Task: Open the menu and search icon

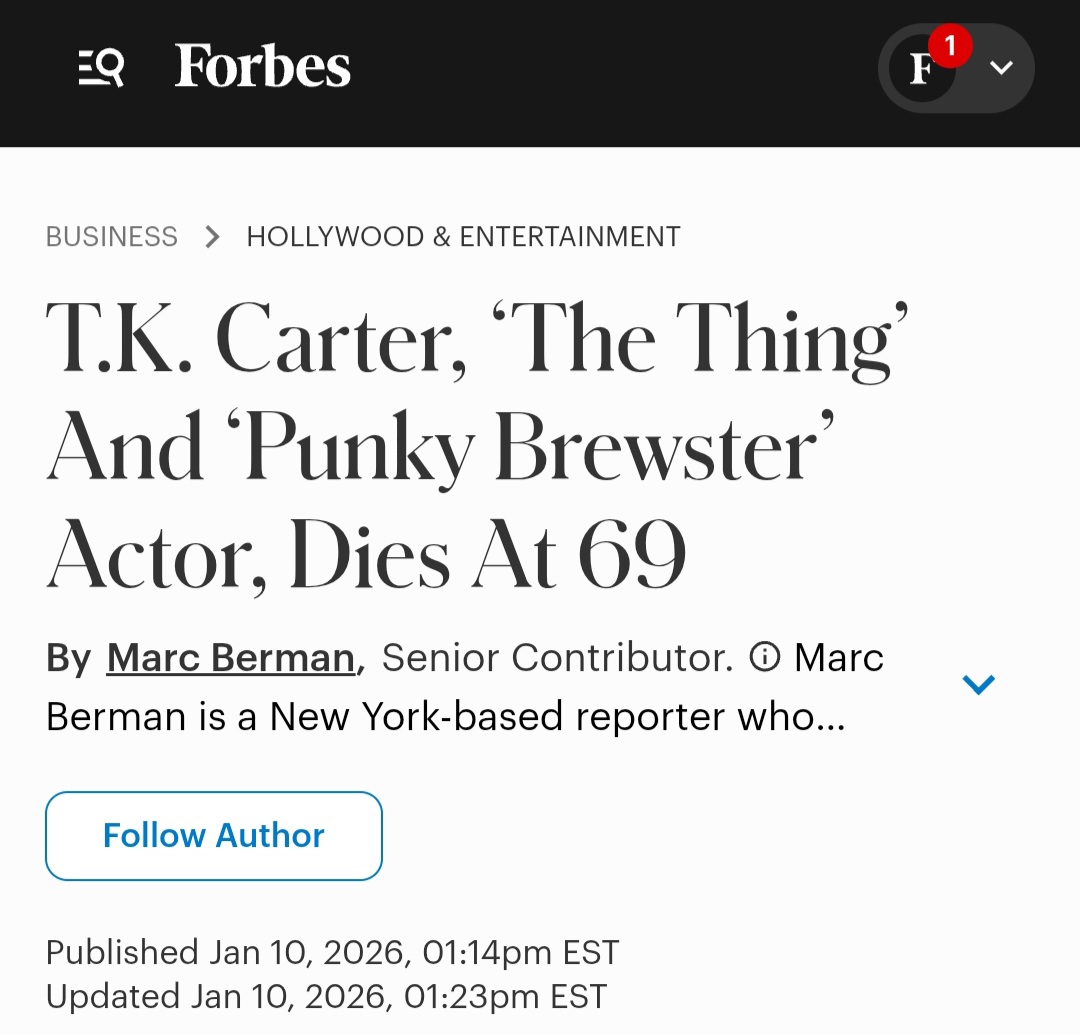Action: (x=101, y=68)
